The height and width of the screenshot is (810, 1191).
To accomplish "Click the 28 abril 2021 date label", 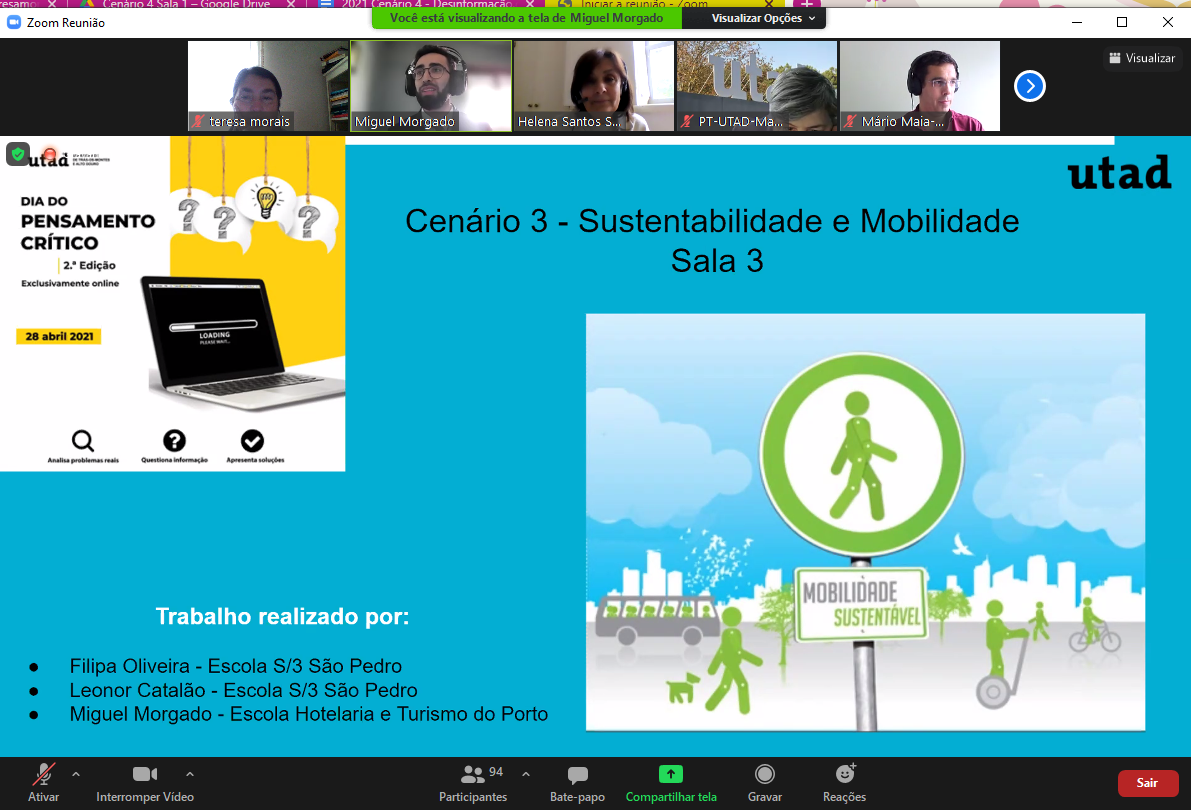I will pyautogui.click(x=59, y=337).
